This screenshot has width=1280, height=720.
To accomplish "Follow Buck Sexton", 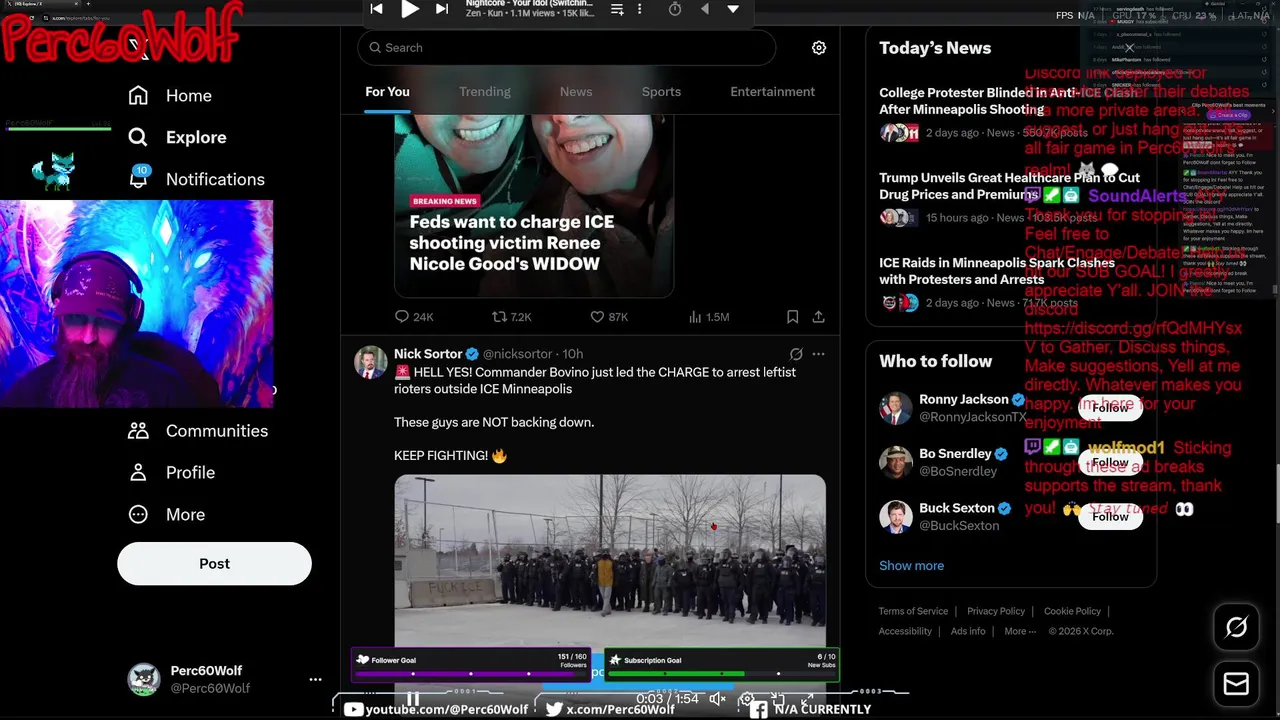I will click(1110, 516).
